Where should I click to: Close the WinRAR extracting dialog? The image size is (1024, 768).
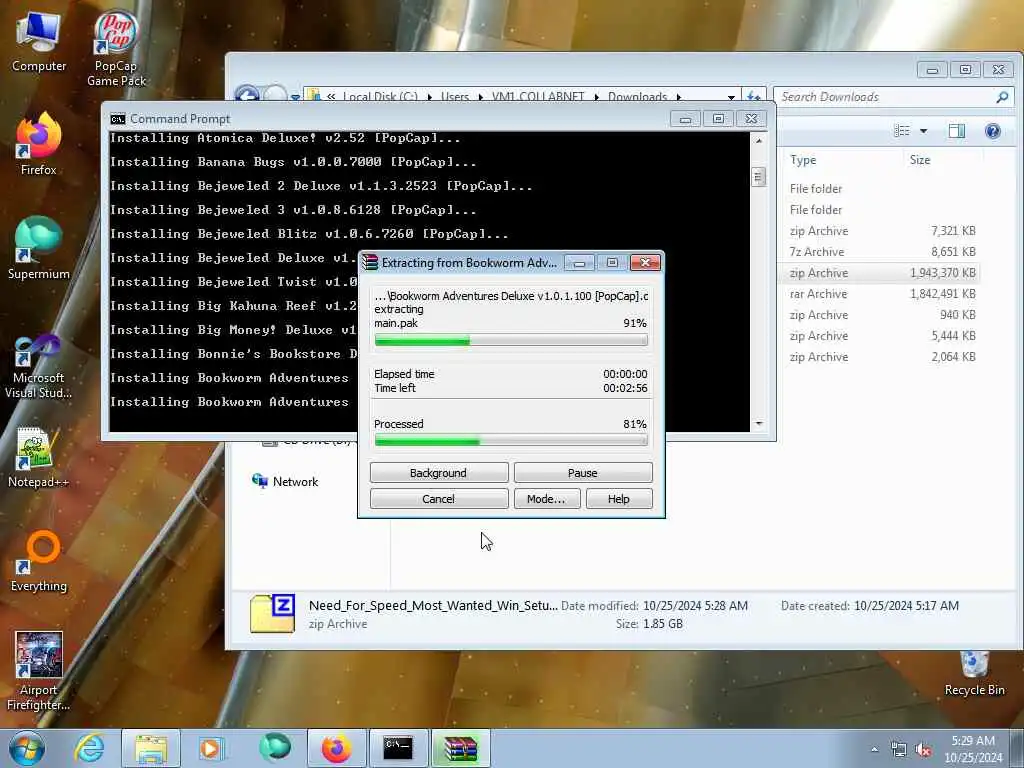pyautogui.click(x=645, y=263)
